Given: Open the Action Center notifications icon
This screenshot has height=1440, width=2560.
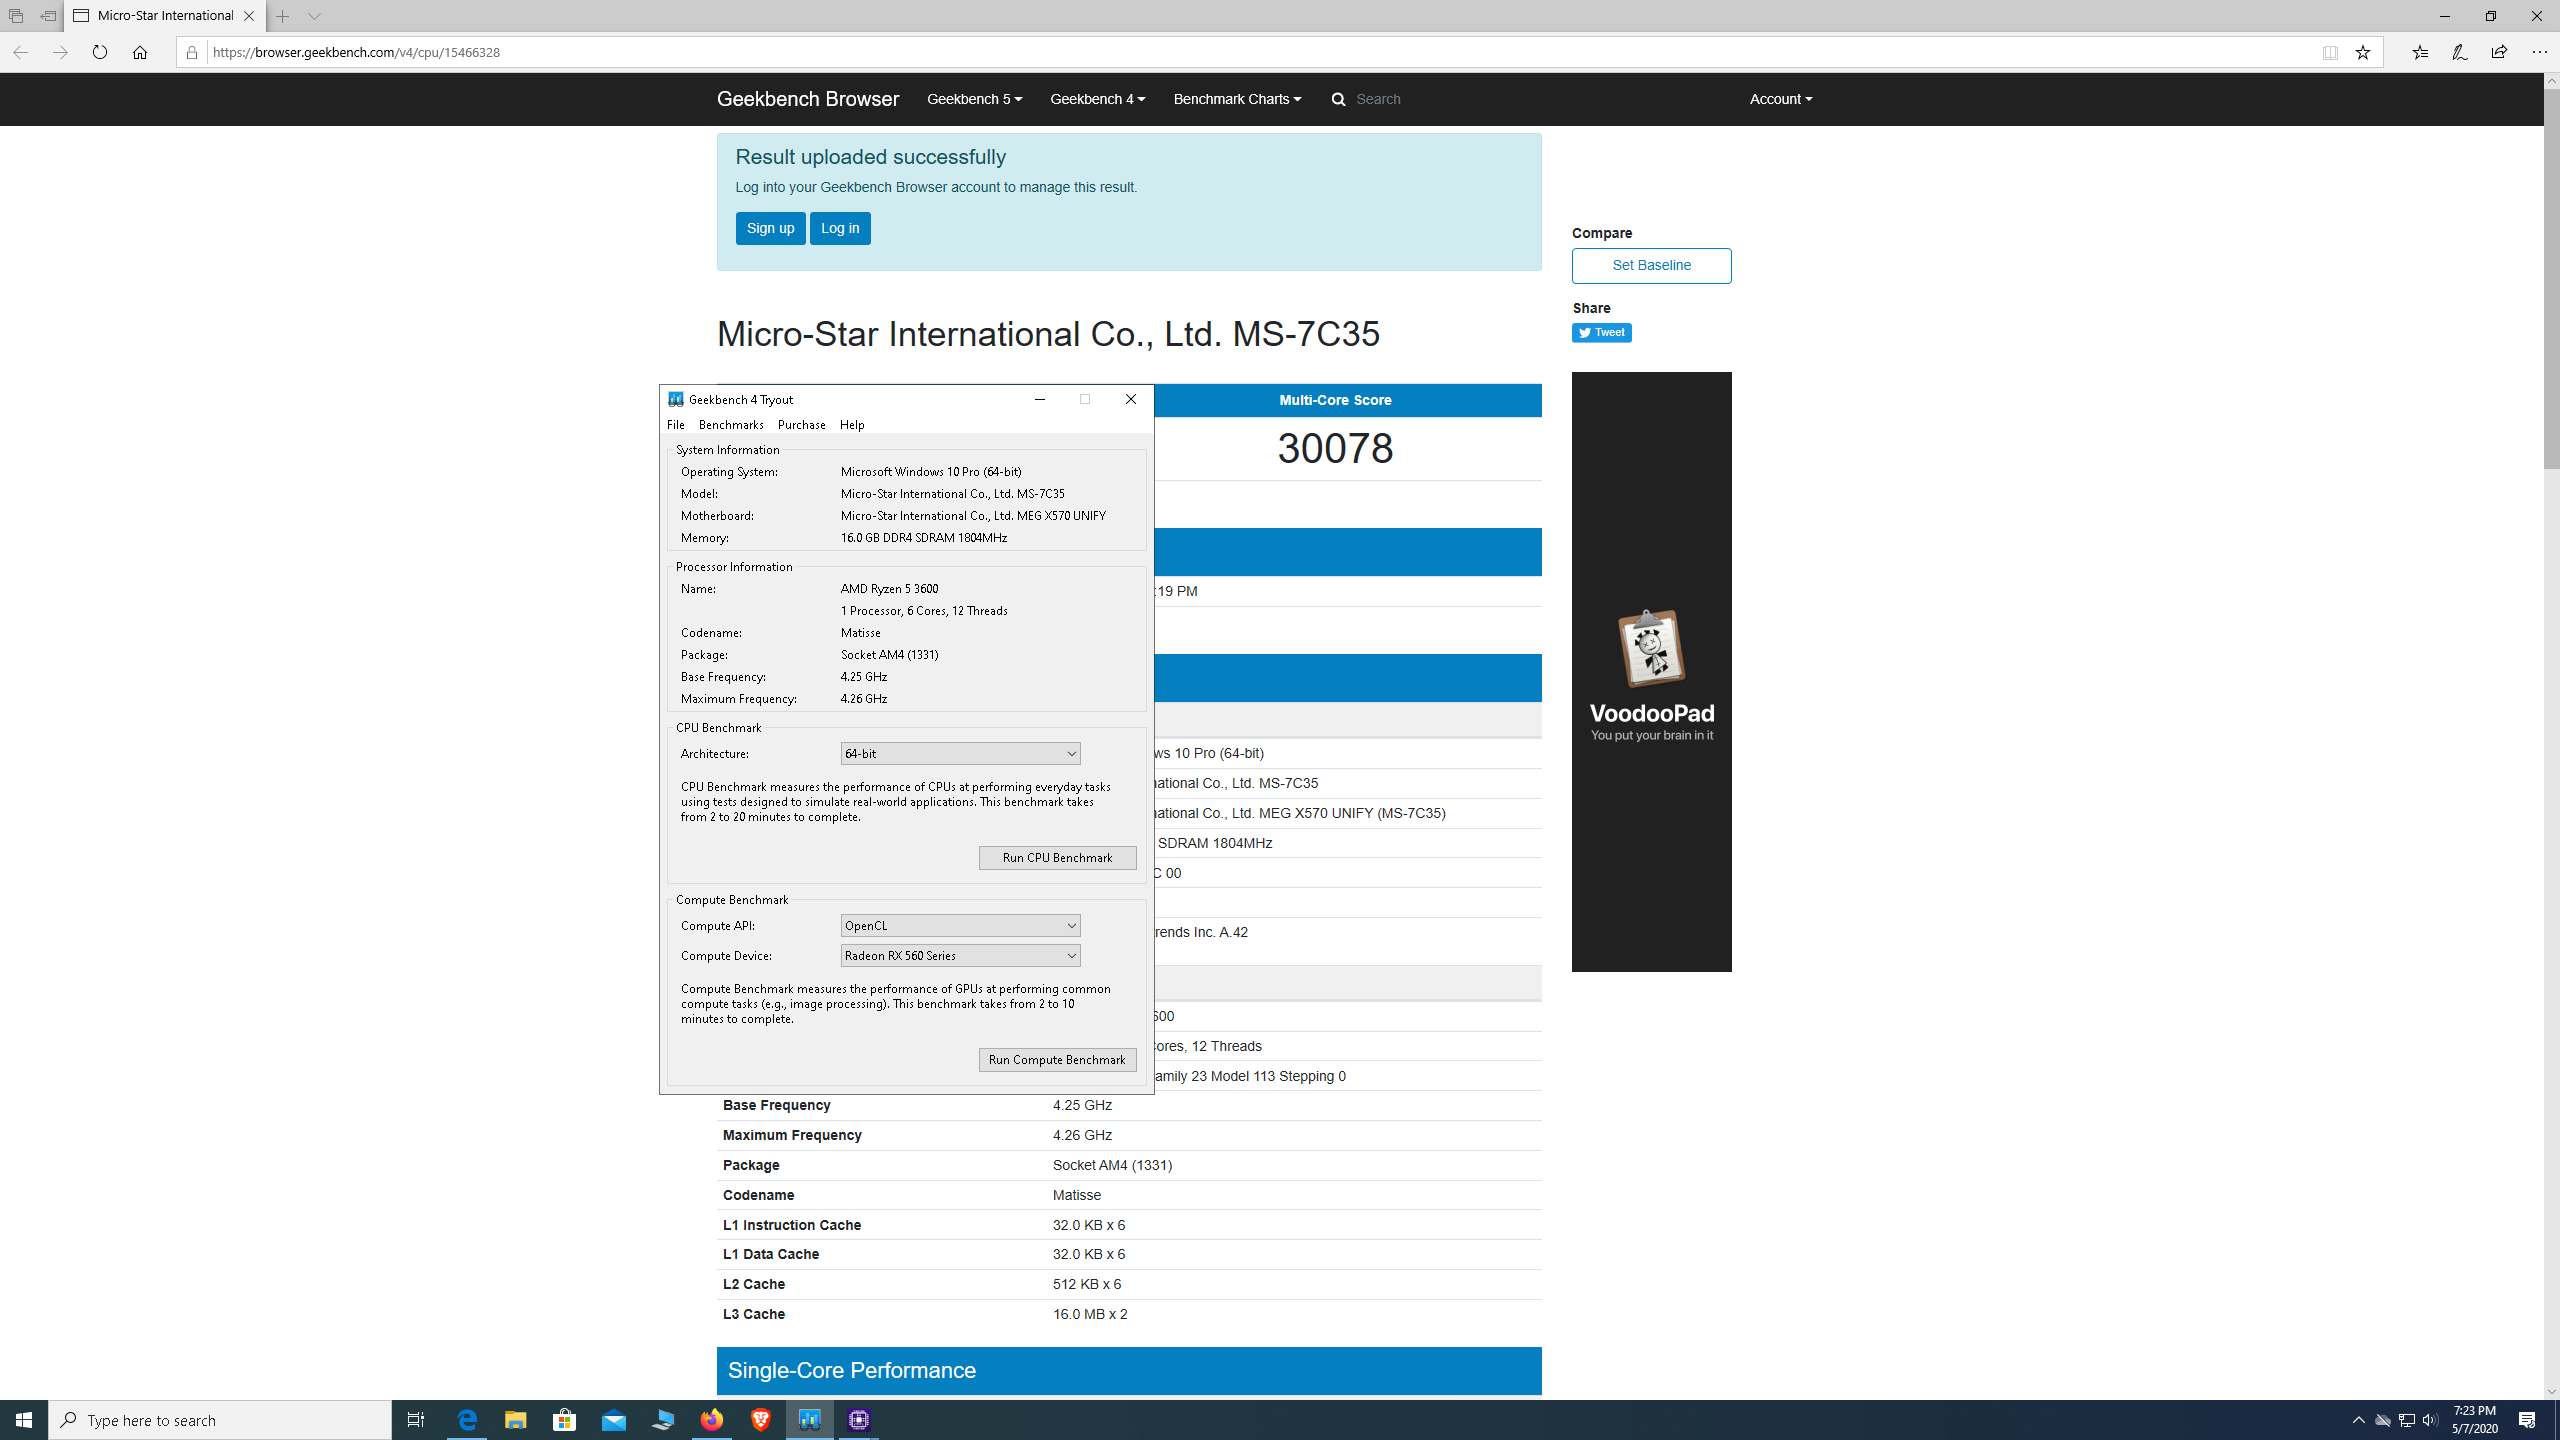Looking at the screenshot, I should point(2527,1420).
